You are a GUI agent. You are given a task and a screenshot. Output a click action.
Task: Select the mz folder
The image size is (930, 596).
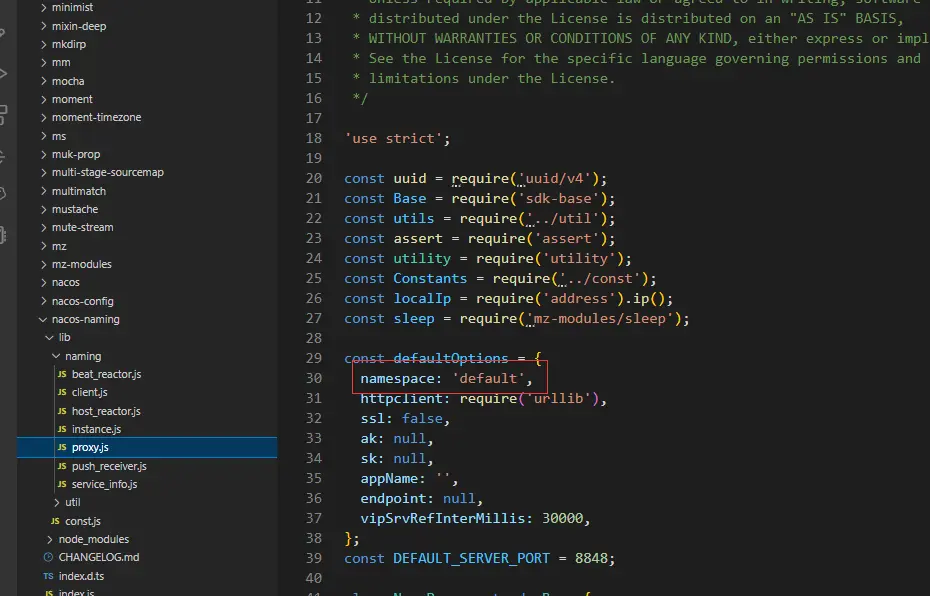tap(59, 246)
